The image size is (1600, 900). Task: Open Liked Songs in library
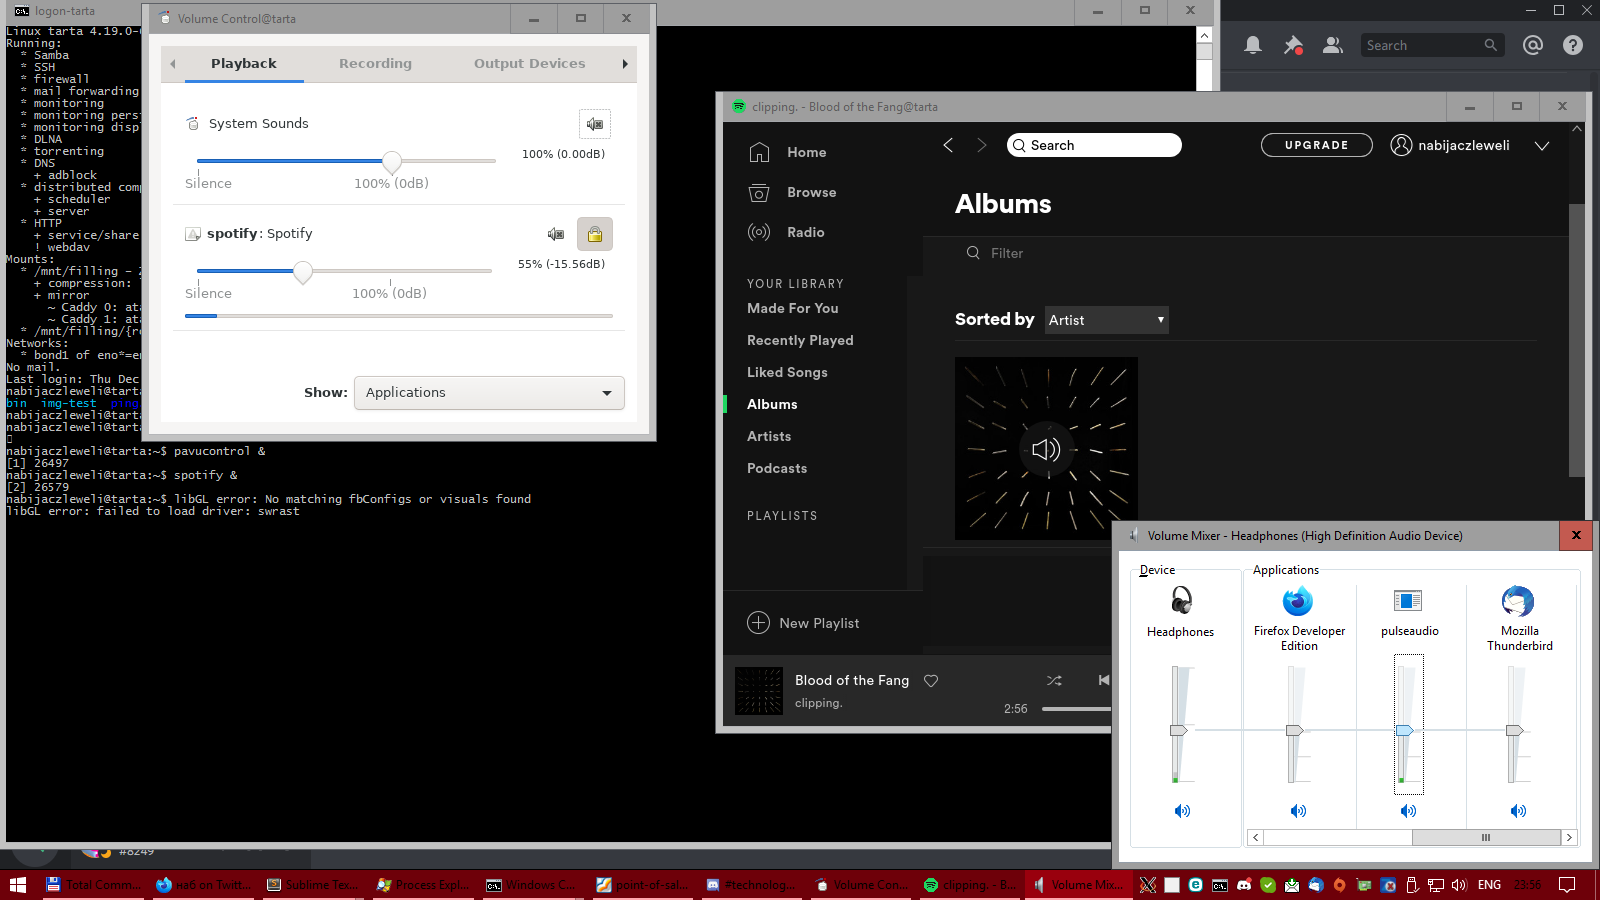pos(787,372)
